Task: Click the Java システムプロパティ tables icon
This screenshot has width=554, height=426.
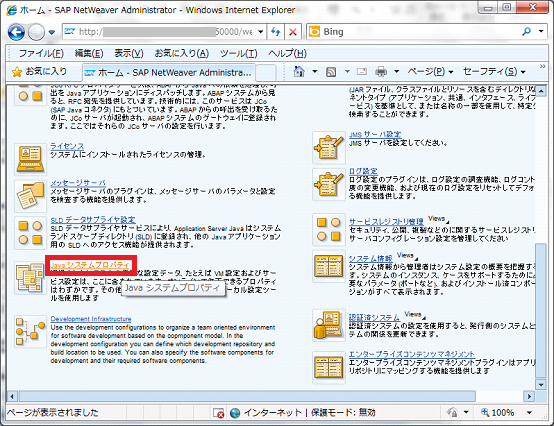Action: coord(30,278)
